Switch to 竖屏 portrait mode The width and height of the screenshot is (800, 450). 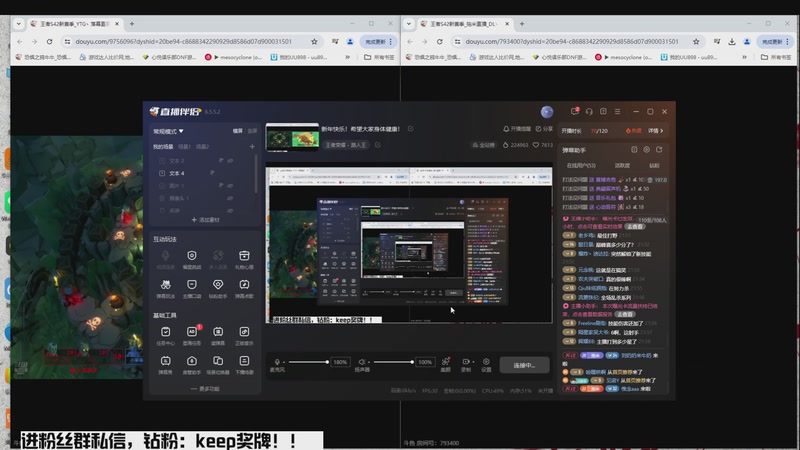tap(252, 131)
